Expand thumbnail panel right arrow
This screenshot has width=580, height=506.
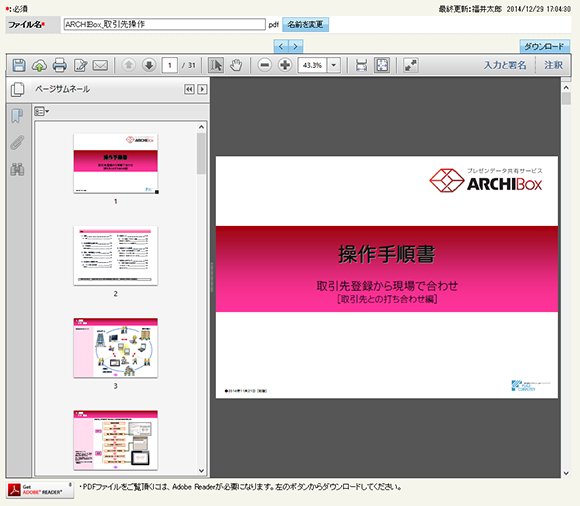pos(202,89)
